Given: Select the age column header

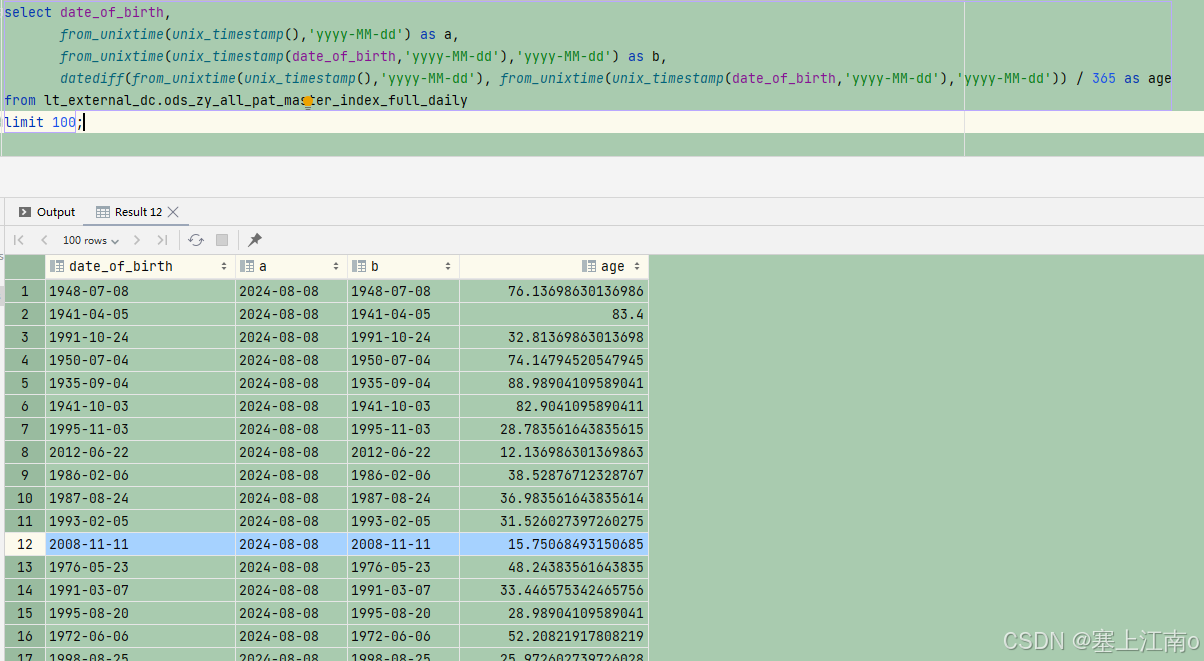Looking at the screenshot, I should click(x=554, y=267).
